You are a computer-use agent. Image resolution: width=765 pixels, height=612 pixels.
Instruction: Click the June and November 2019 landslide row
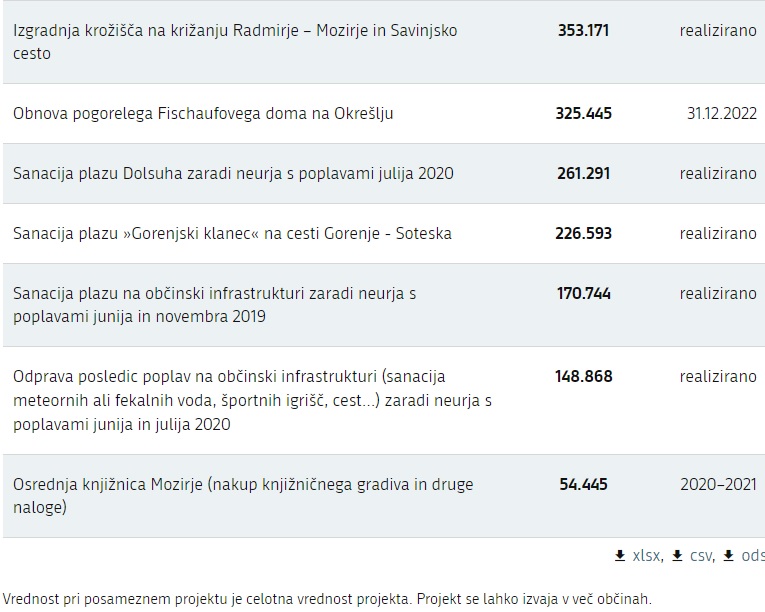(384, 305)
